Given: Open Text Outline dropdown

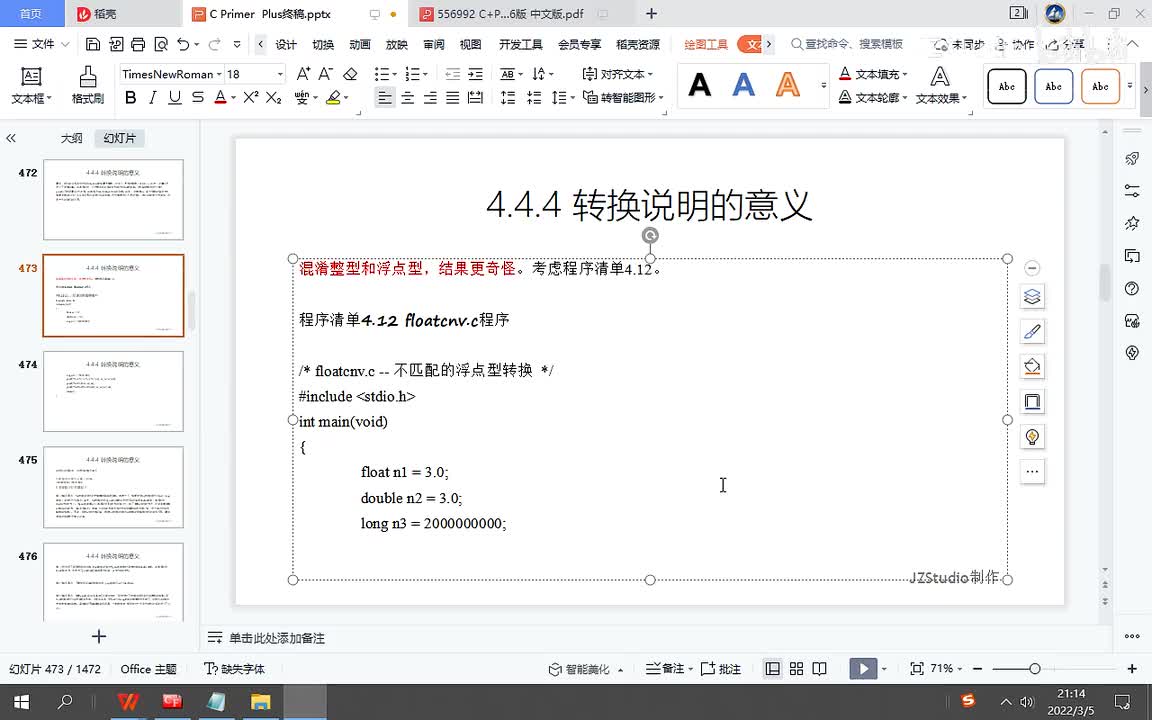Looking at the screenshot, I should pos(873,97).
